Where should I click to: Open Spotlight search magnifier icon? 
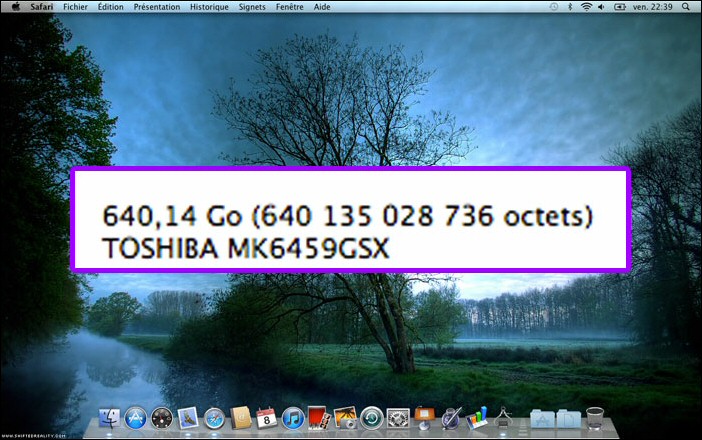pos(686,7)
